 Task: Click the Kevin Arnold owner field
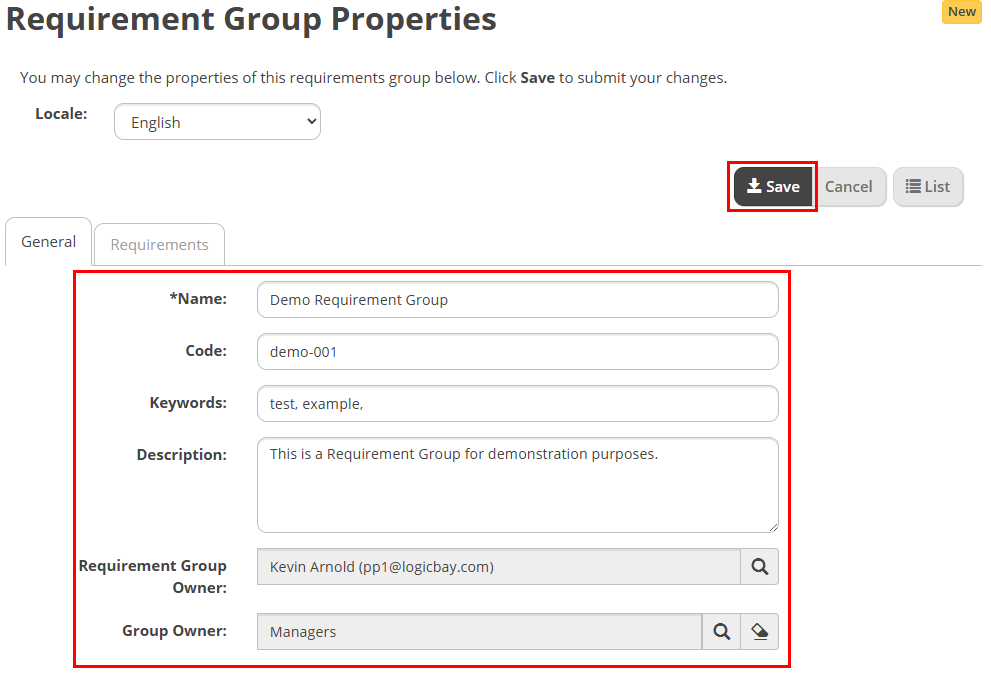pyautogui.click(x=498, y=567)
